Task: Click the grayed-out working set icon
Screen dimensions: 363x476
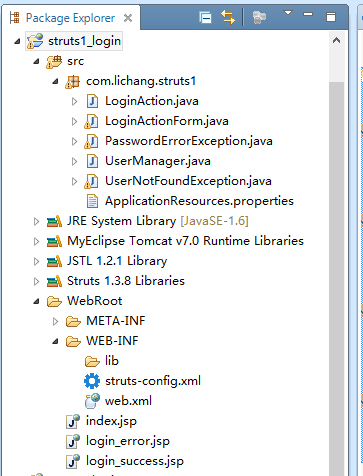Action: (259, 17)
